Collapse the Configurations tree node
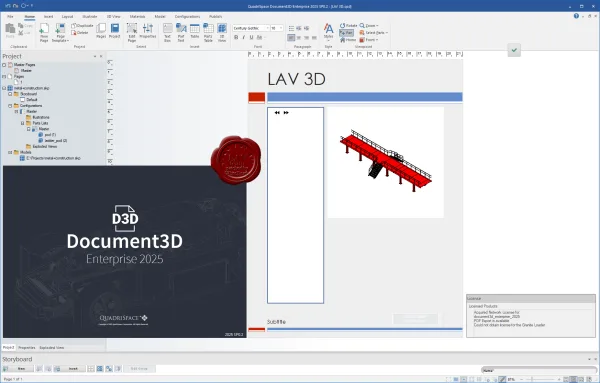 pyautogui.click(x=10, y=106)
